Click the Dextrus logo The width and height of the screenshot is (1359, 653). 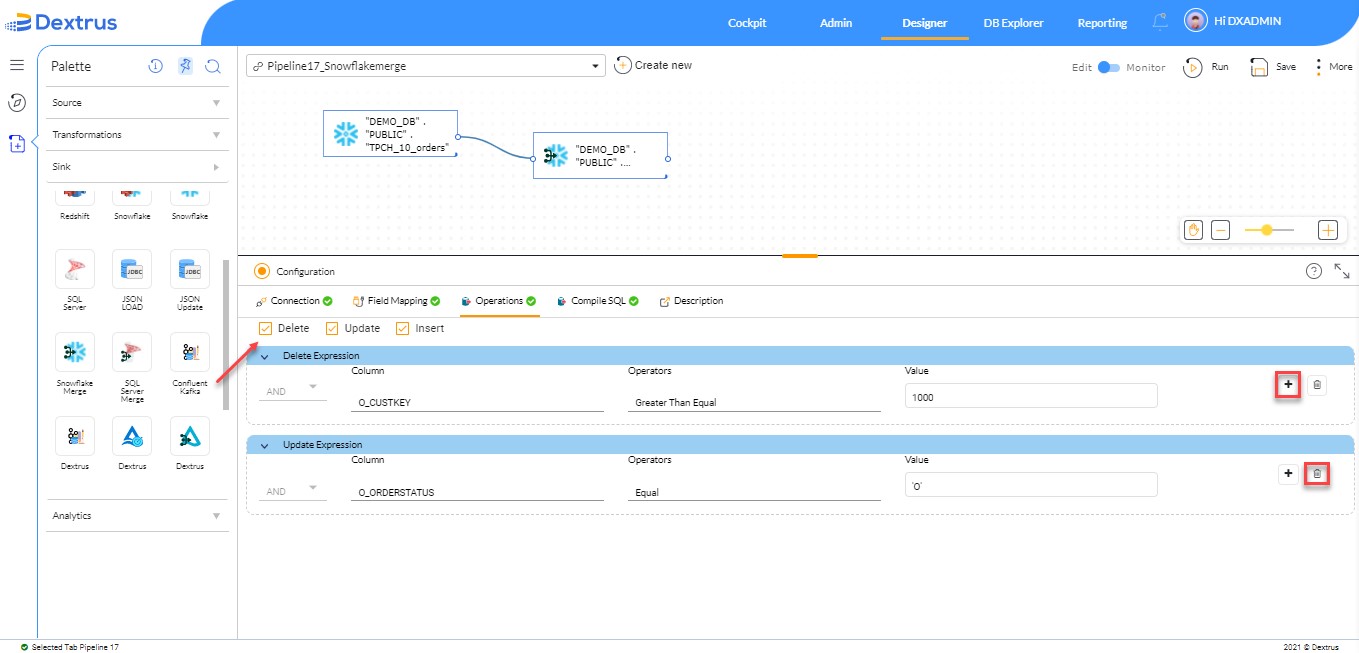(x=61, y=21)
